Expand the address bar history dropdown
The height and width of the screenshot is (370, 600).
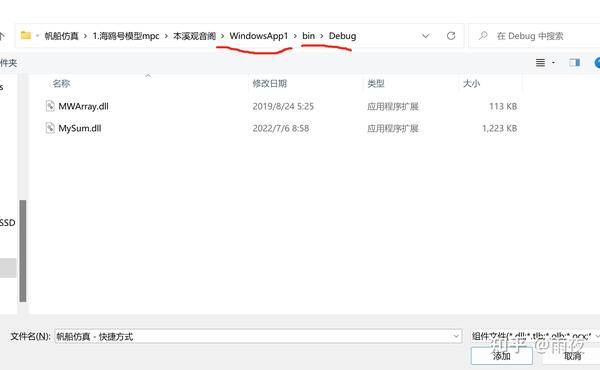[x=426, y=36]
